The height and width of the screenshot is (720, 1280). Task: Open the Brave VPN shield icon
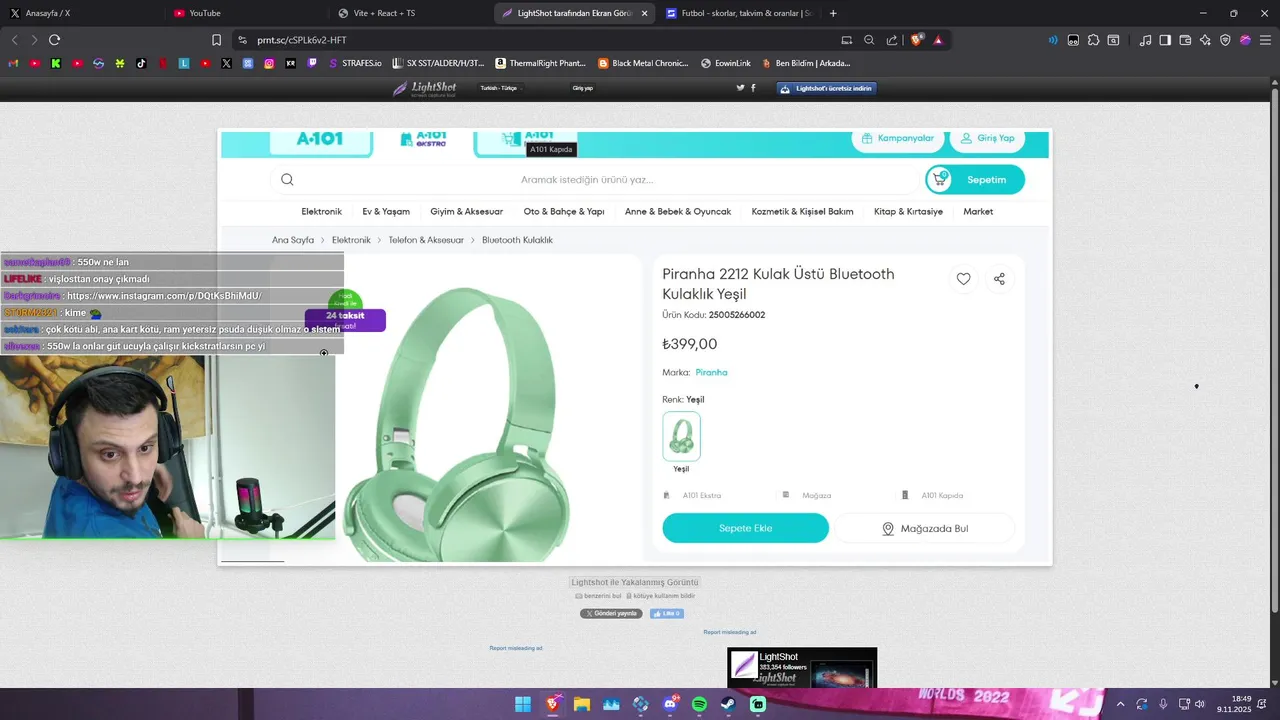tap(1225, 40)
